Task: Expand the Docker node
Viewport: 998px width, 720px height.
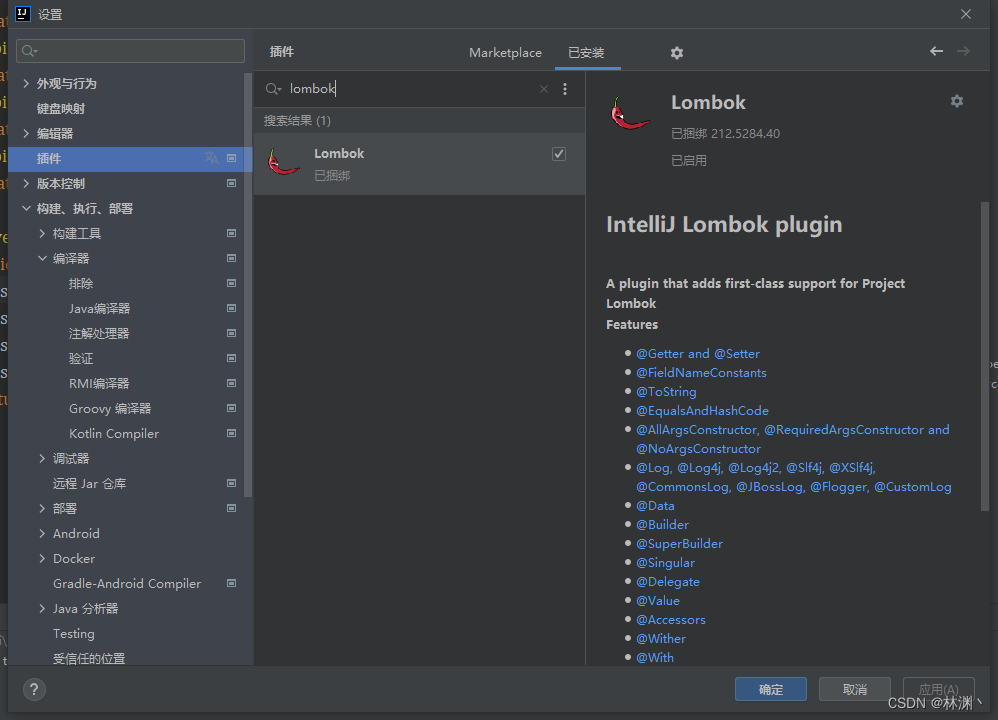Action: tap(42, 558)
